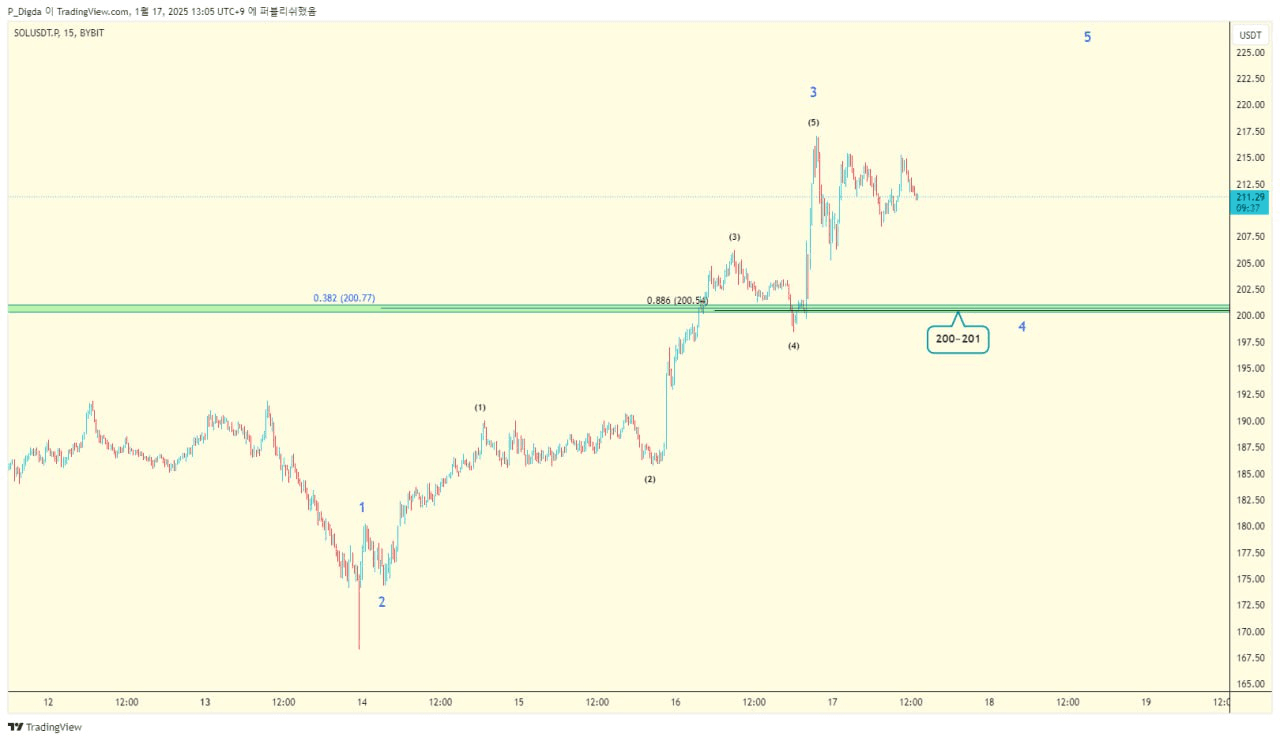1280x741 pixels.
Task: Click the 192.50 price axis label
Action: coord(1250,395)
